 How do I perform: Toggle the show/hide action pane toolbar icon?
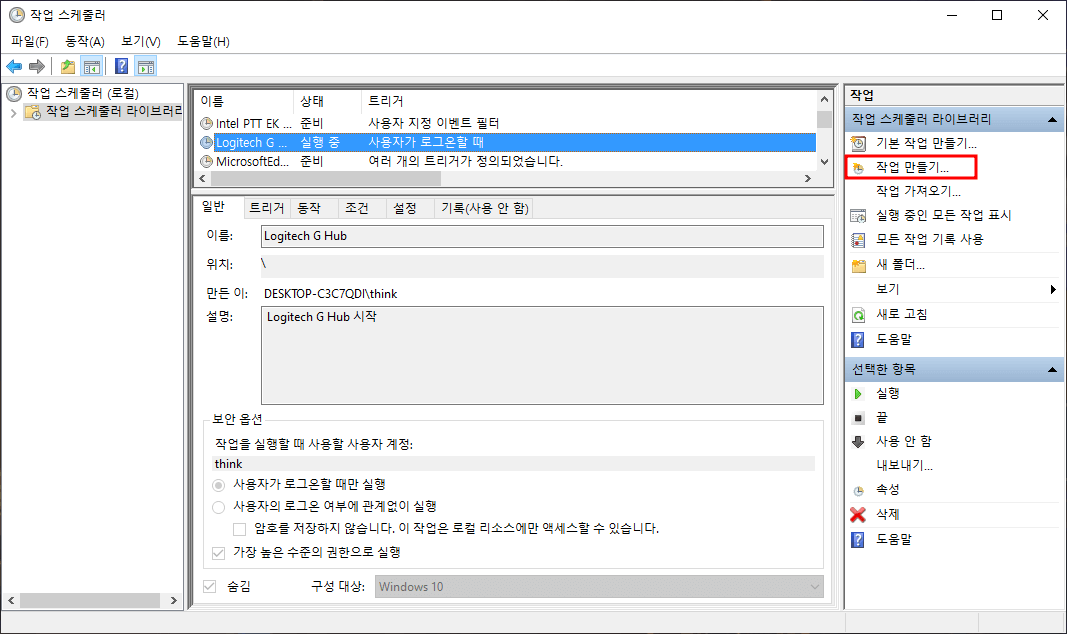pos(146,67)
